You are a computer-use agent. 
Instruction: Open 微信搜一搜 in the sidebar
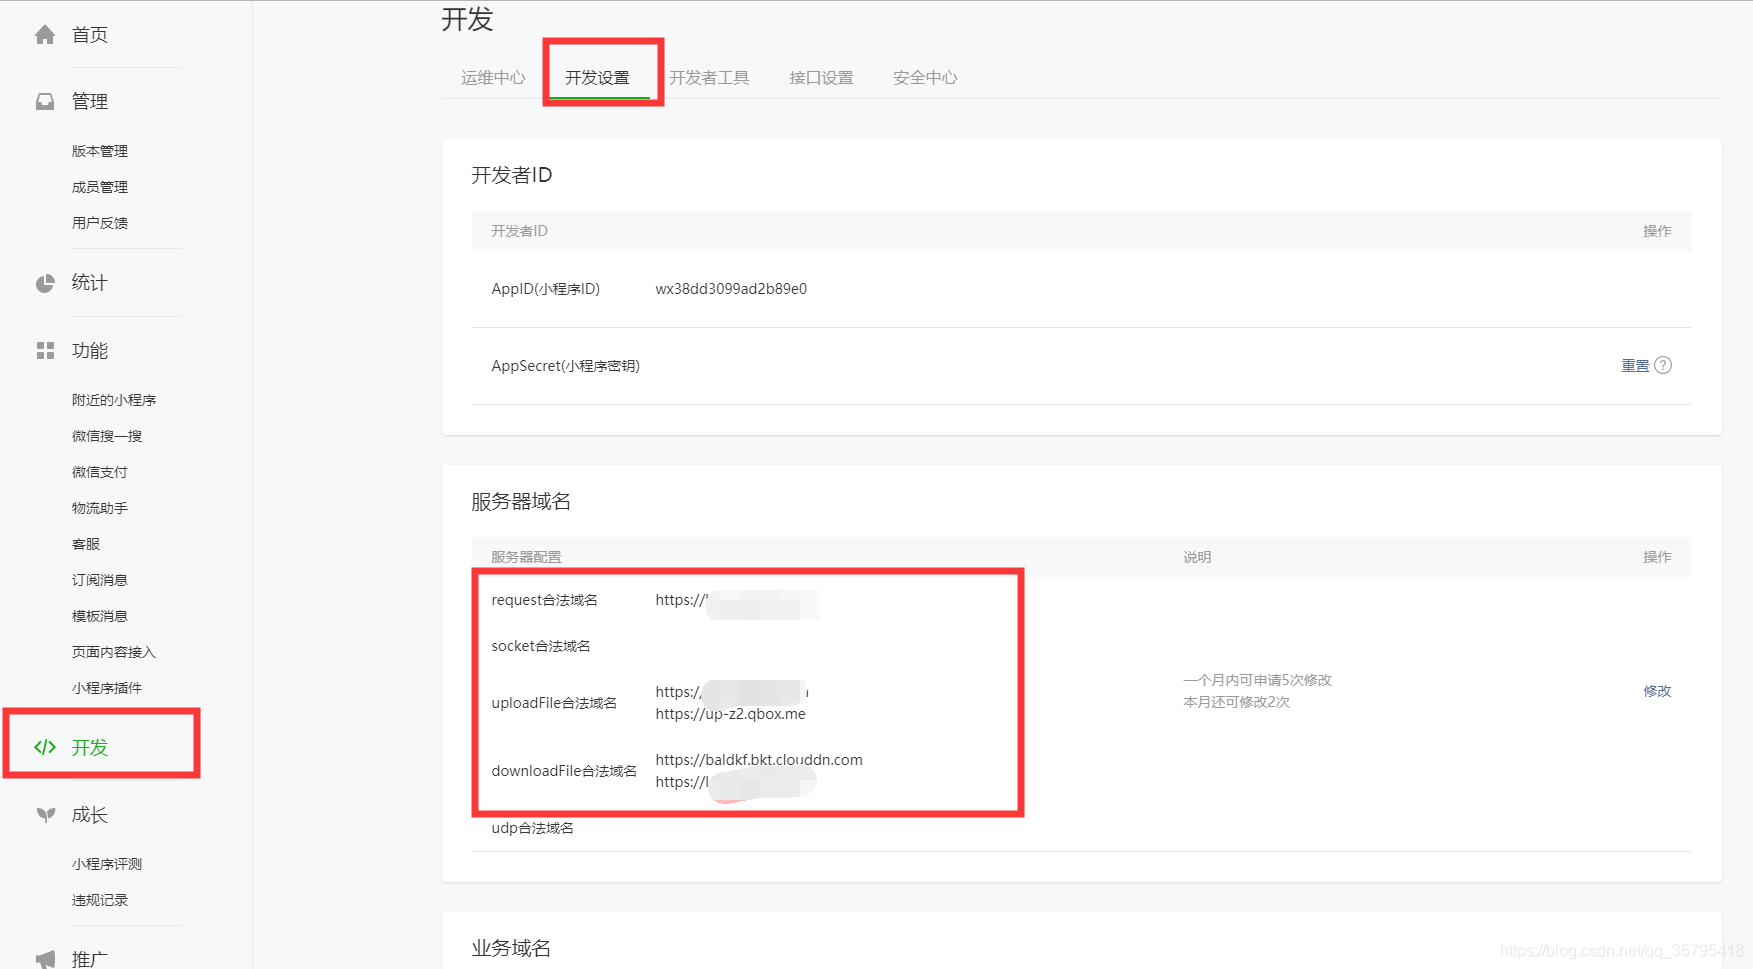click(107, 436)
